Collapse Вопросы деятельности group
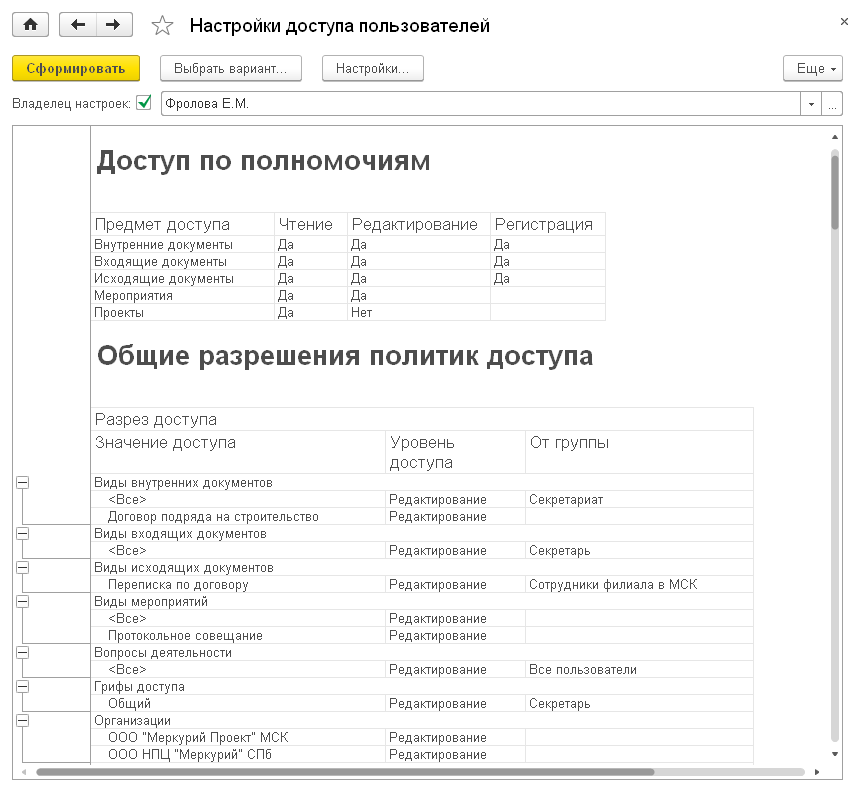 pos(23,652)
